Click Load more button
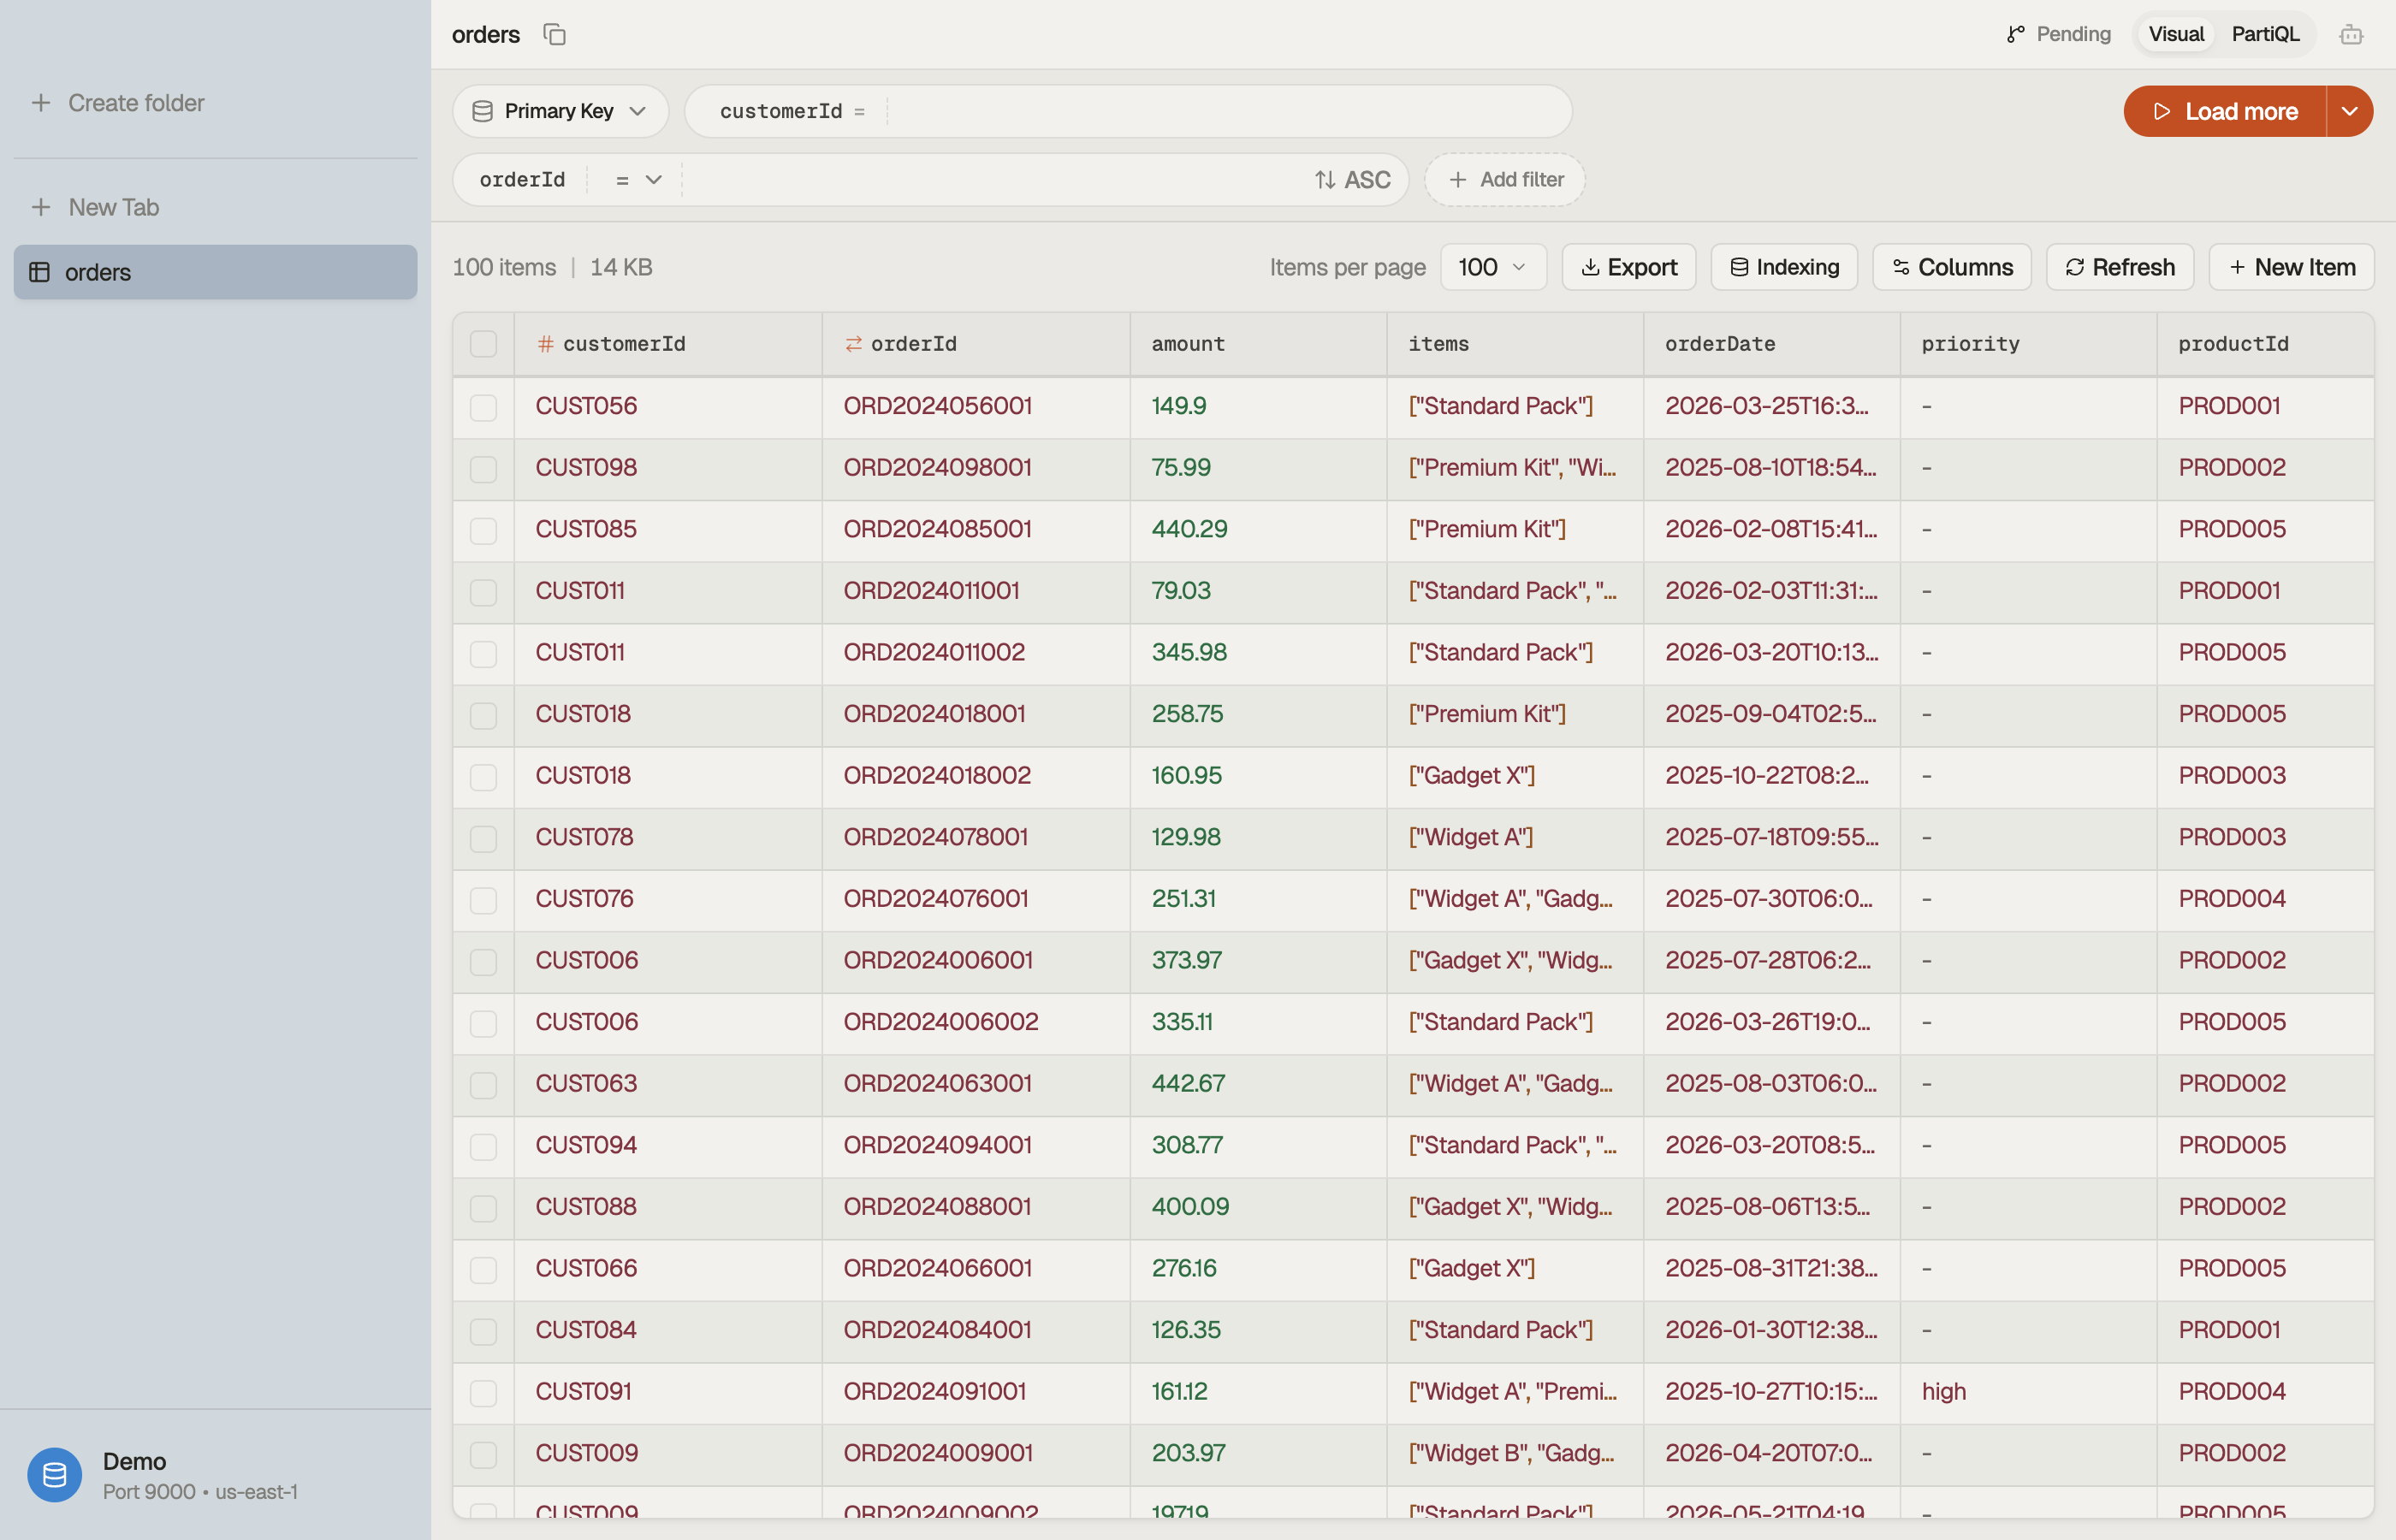2396x1540 pixels. 2225,111
